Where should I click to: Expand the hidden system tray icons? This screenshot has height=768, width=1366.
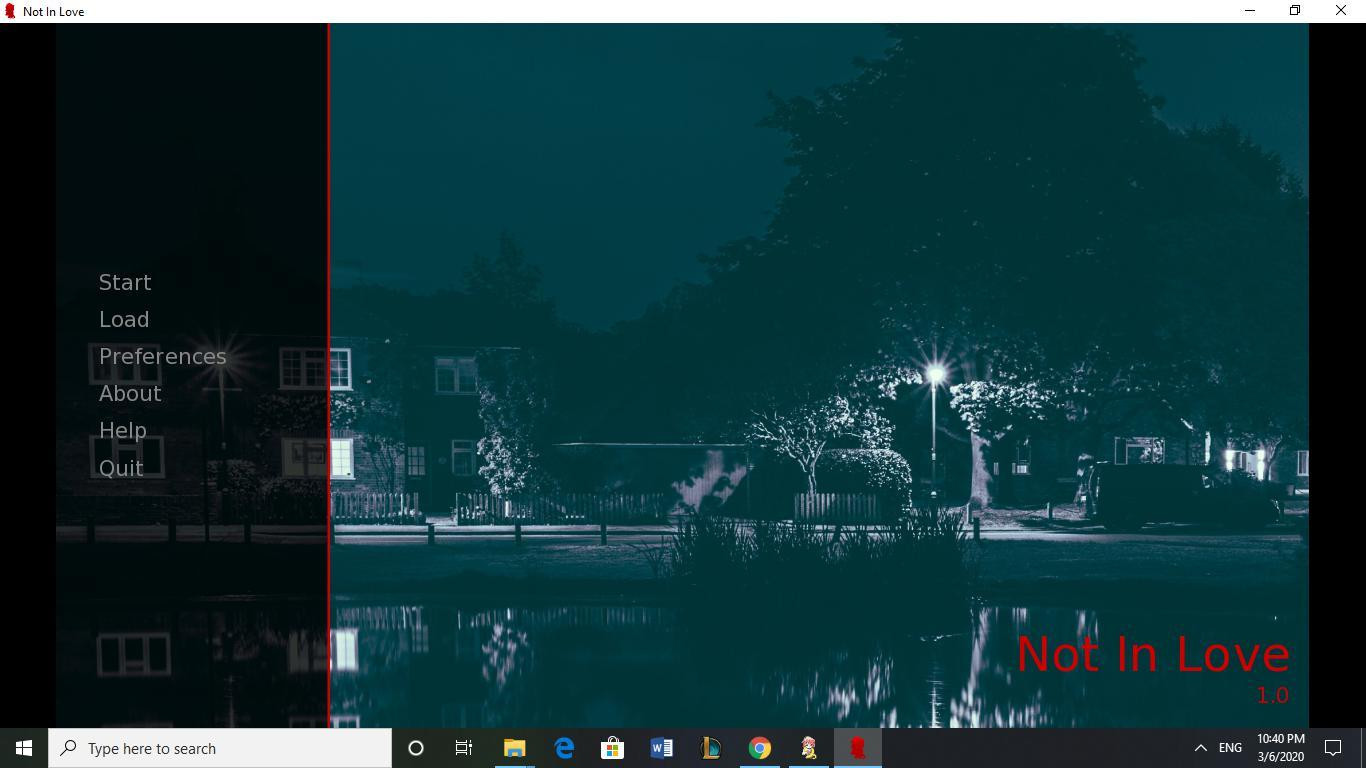click(1200, 748)
